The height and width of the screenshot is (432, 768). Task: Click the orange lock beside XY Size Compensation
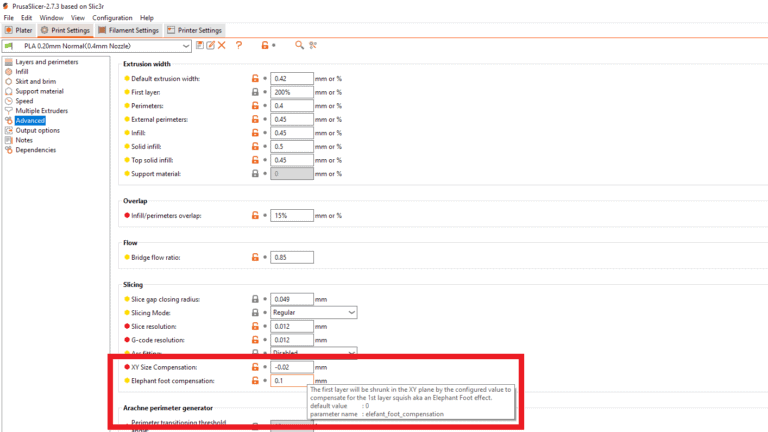tap(255, 367)
